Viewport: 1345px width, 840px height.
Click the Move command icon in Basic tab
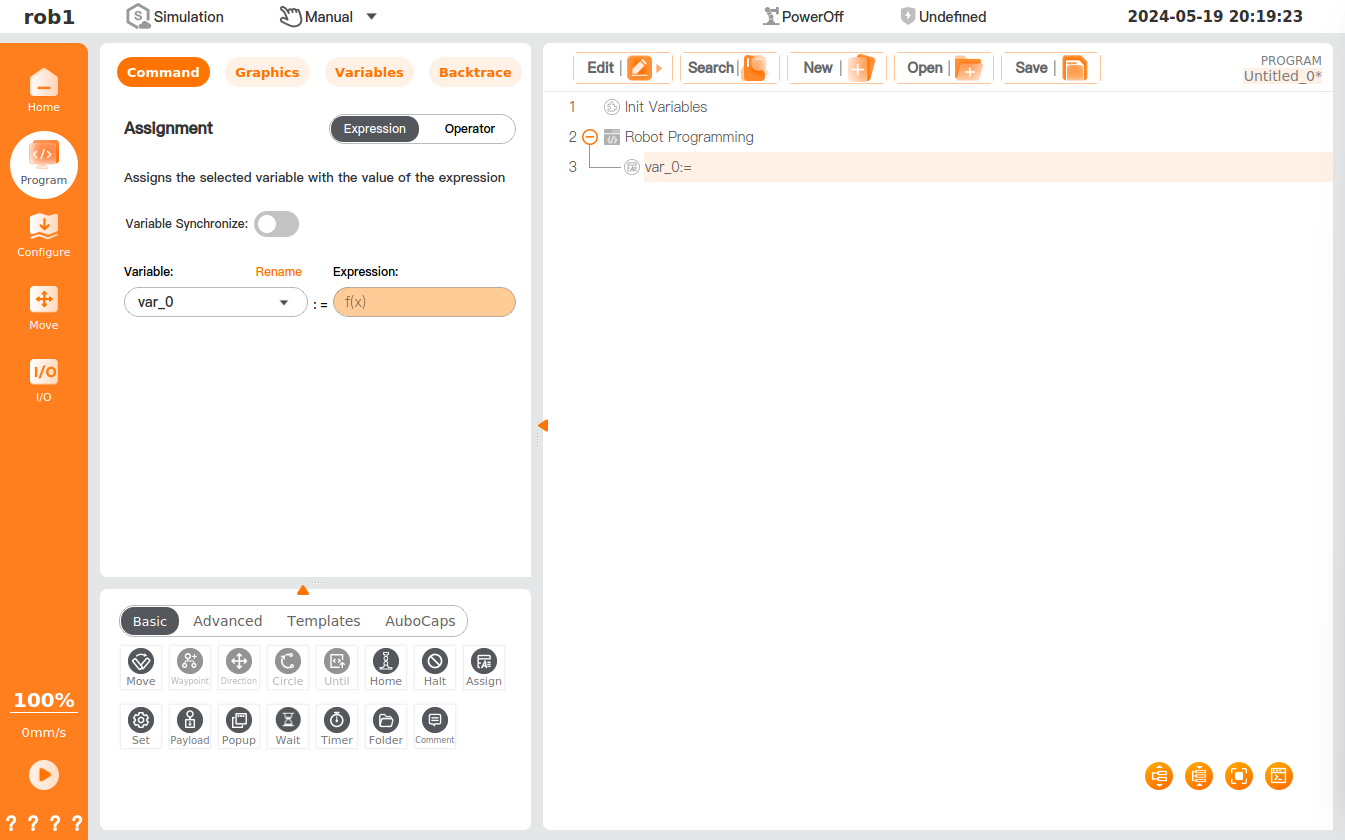point(141,667)
